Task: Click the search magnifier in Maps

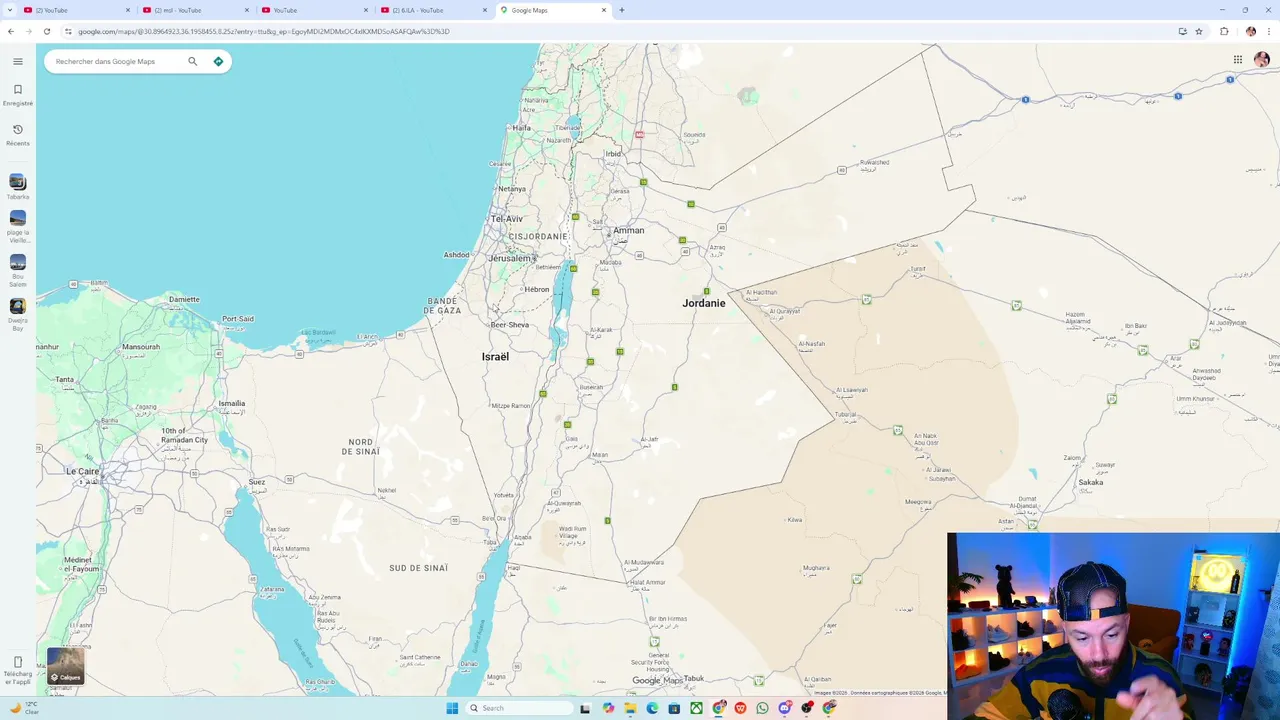Action: 193,61
